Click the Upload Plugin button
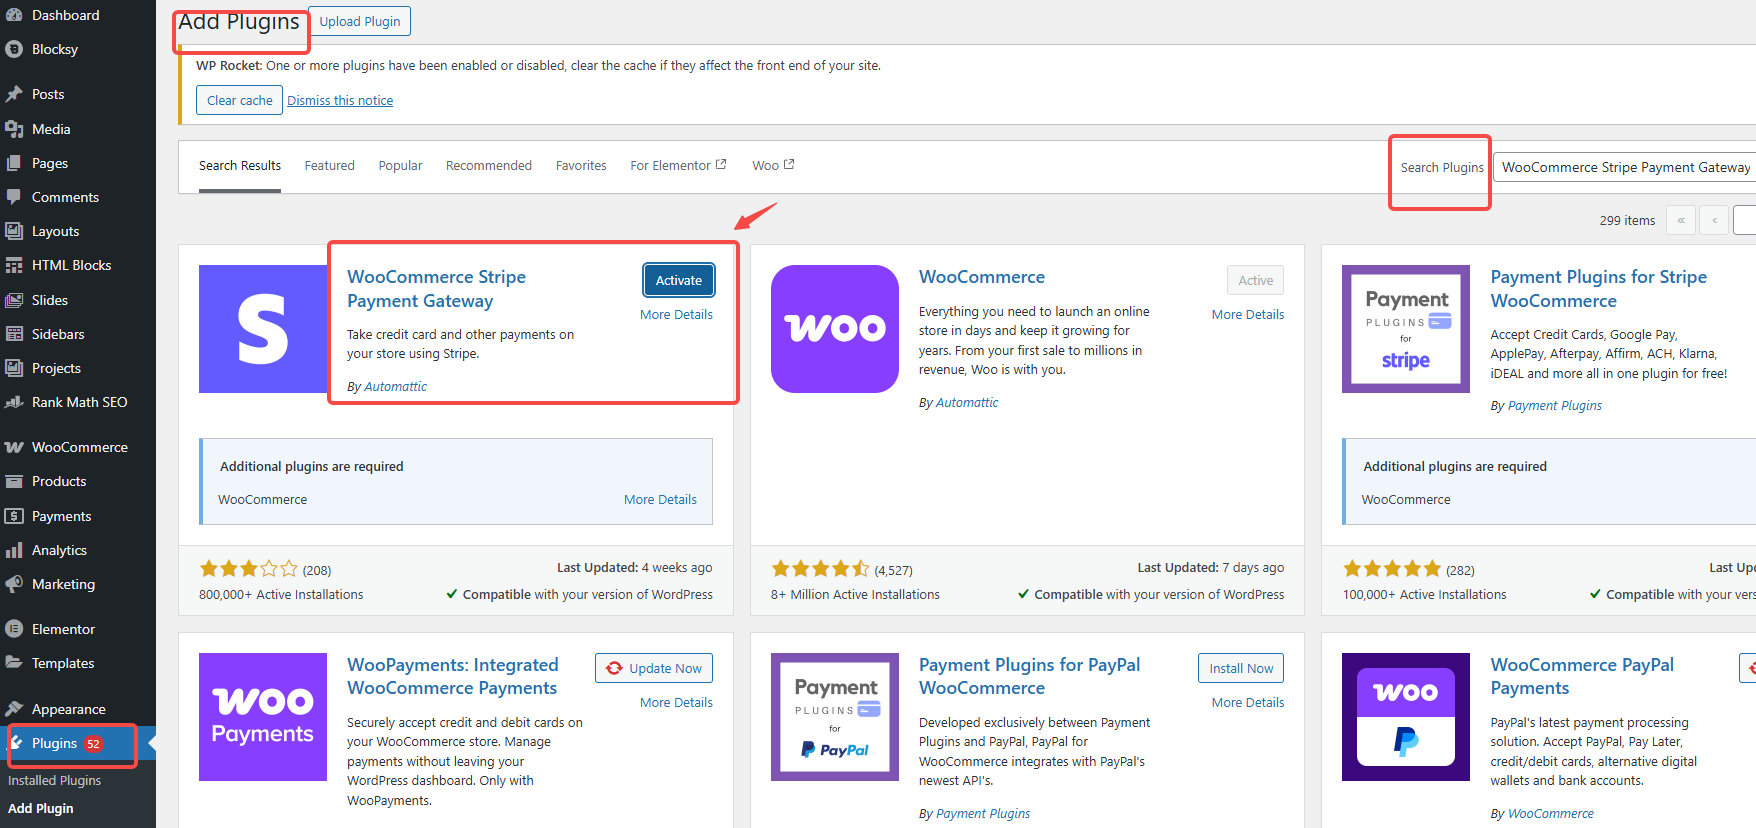 [x=359, y=21]
